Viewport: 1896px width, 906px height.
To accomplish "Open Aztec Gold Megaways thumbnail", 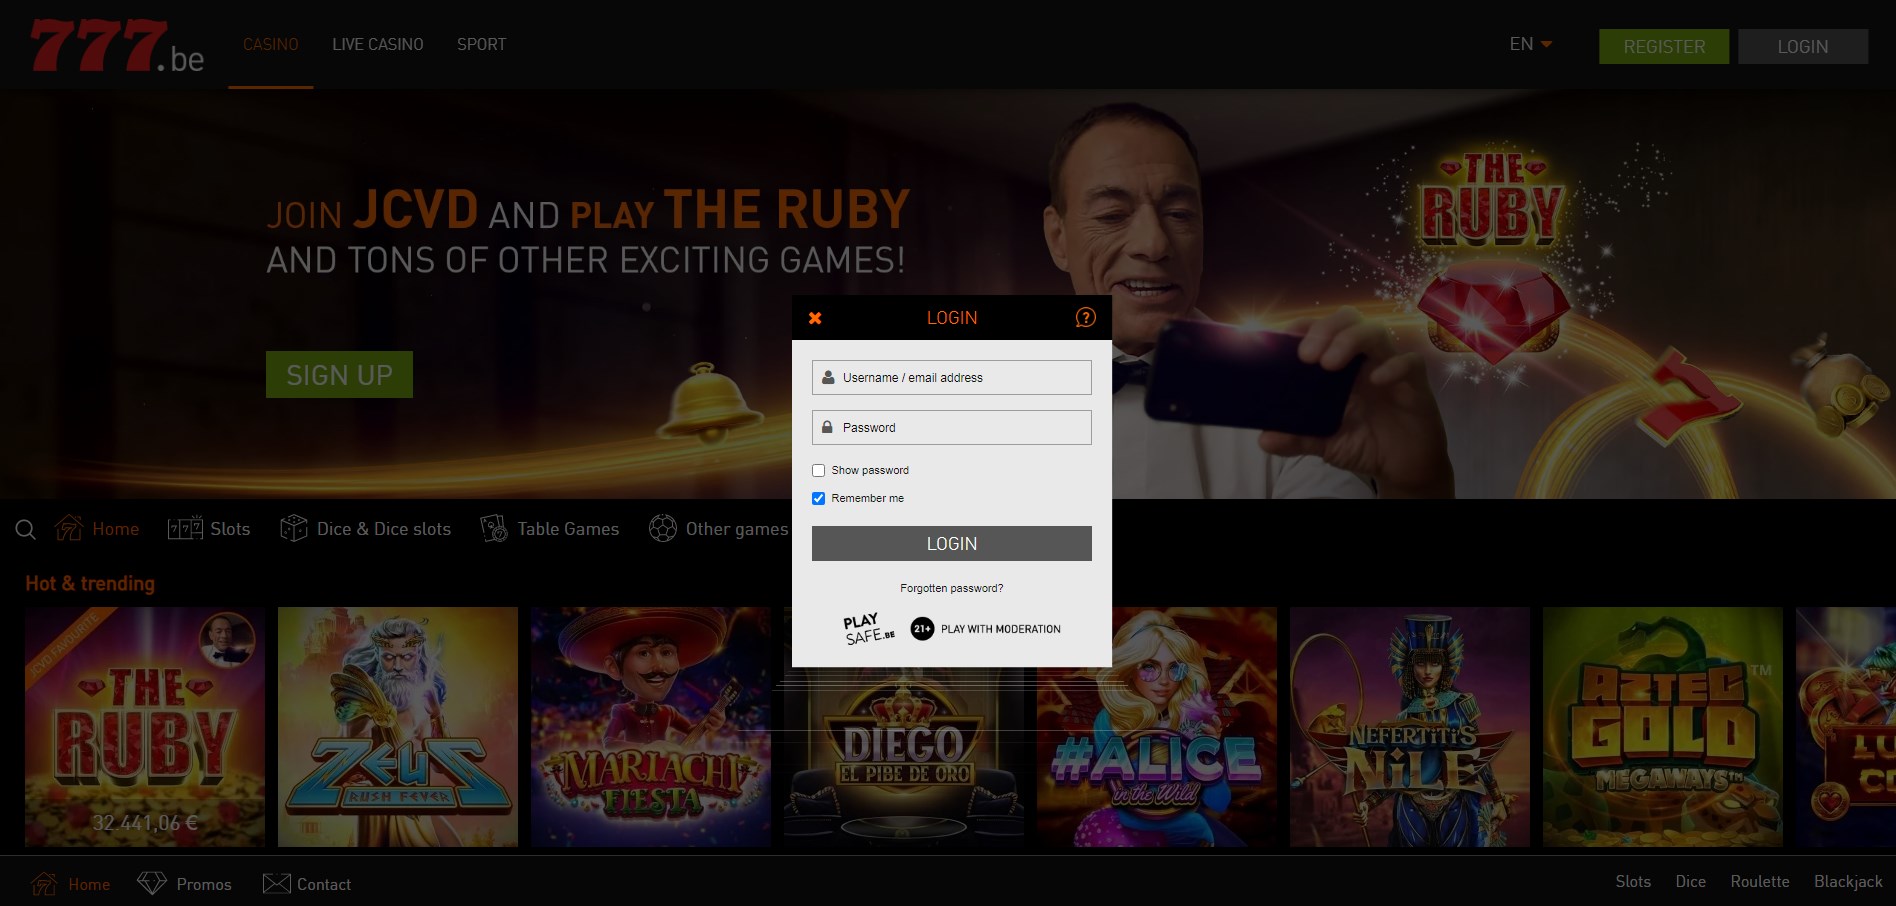I will [x=1663, y=727].
